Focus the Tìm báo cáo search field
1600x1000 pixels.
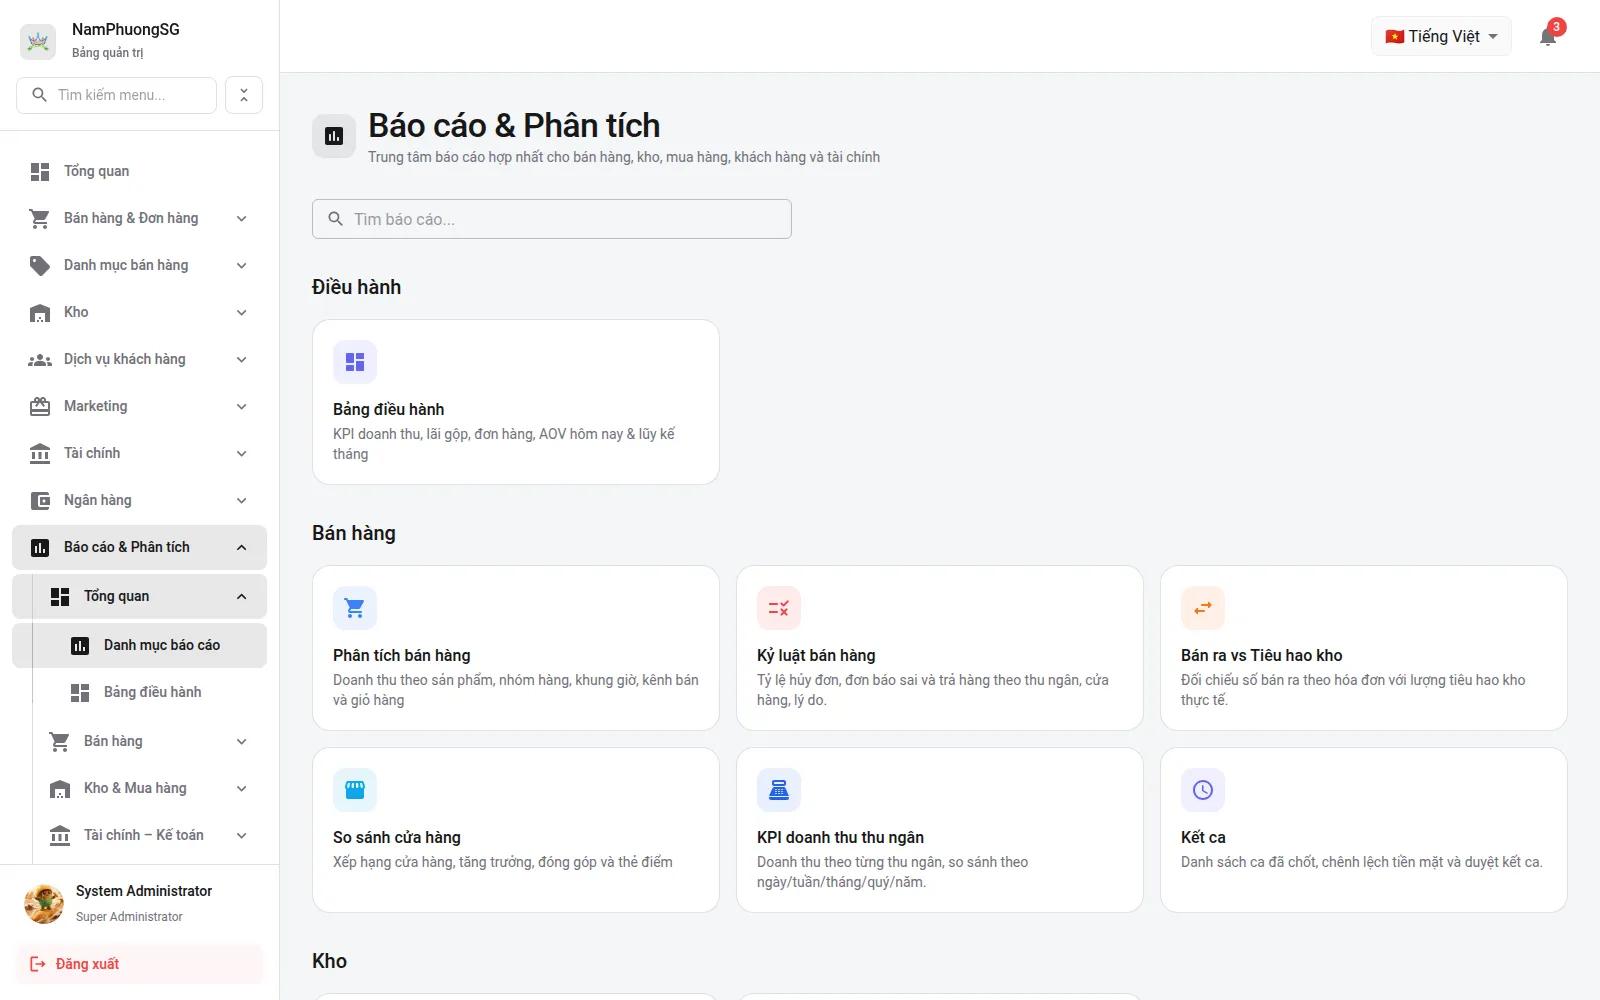click(552, 219)
